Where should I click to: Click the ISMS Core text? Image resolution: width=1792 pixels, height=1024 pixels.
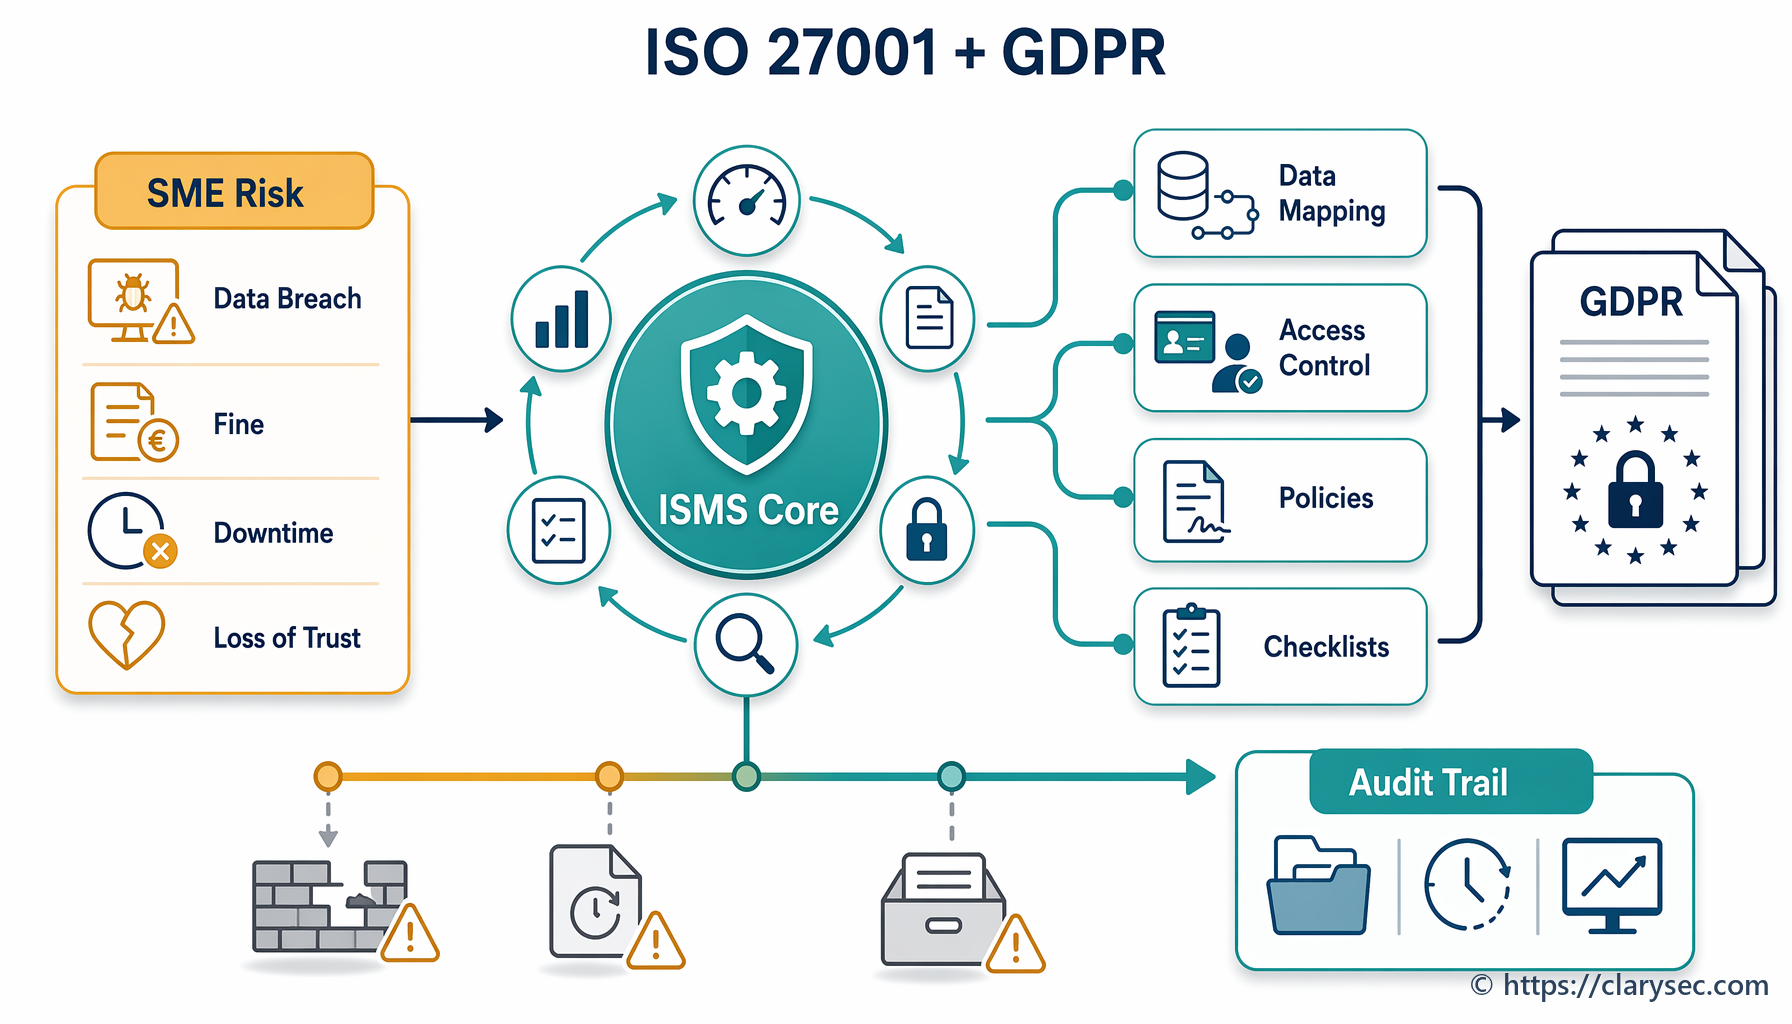[748, 510]
